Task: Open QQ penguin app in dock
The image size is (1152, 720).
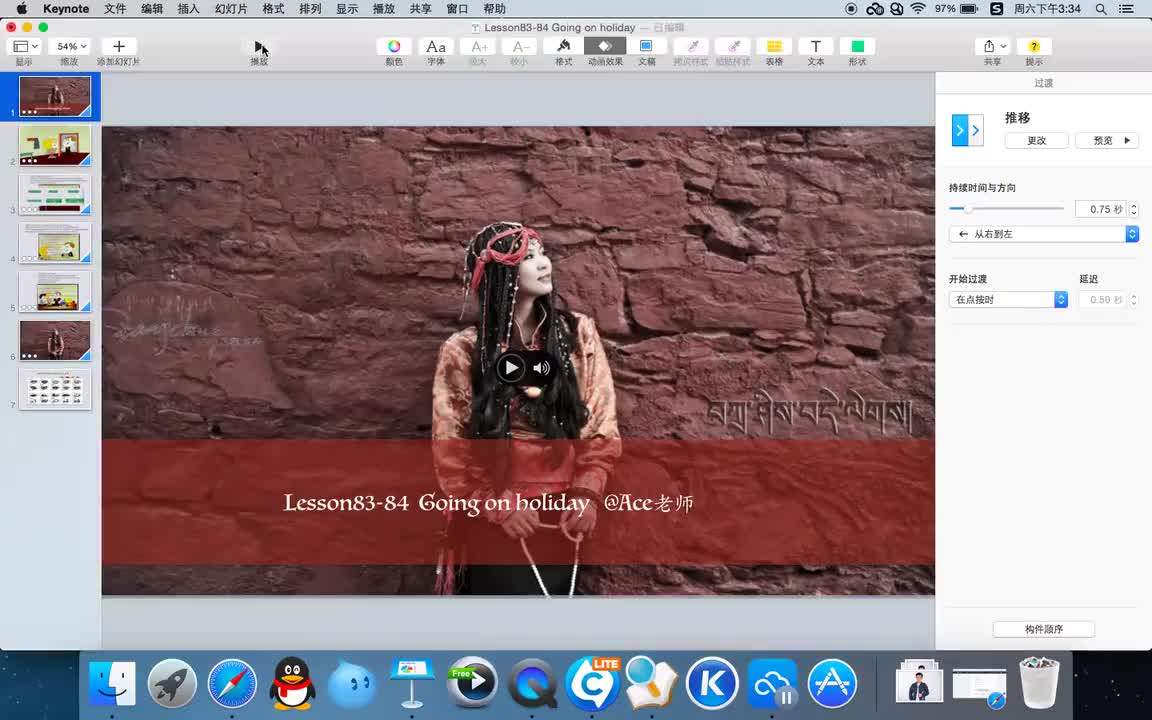Action: (x=292, y=684)
